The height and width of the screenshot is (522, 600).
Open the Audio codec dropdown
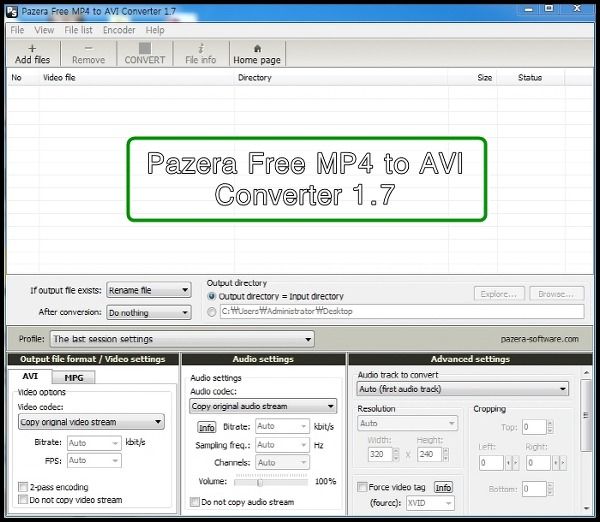263,406
